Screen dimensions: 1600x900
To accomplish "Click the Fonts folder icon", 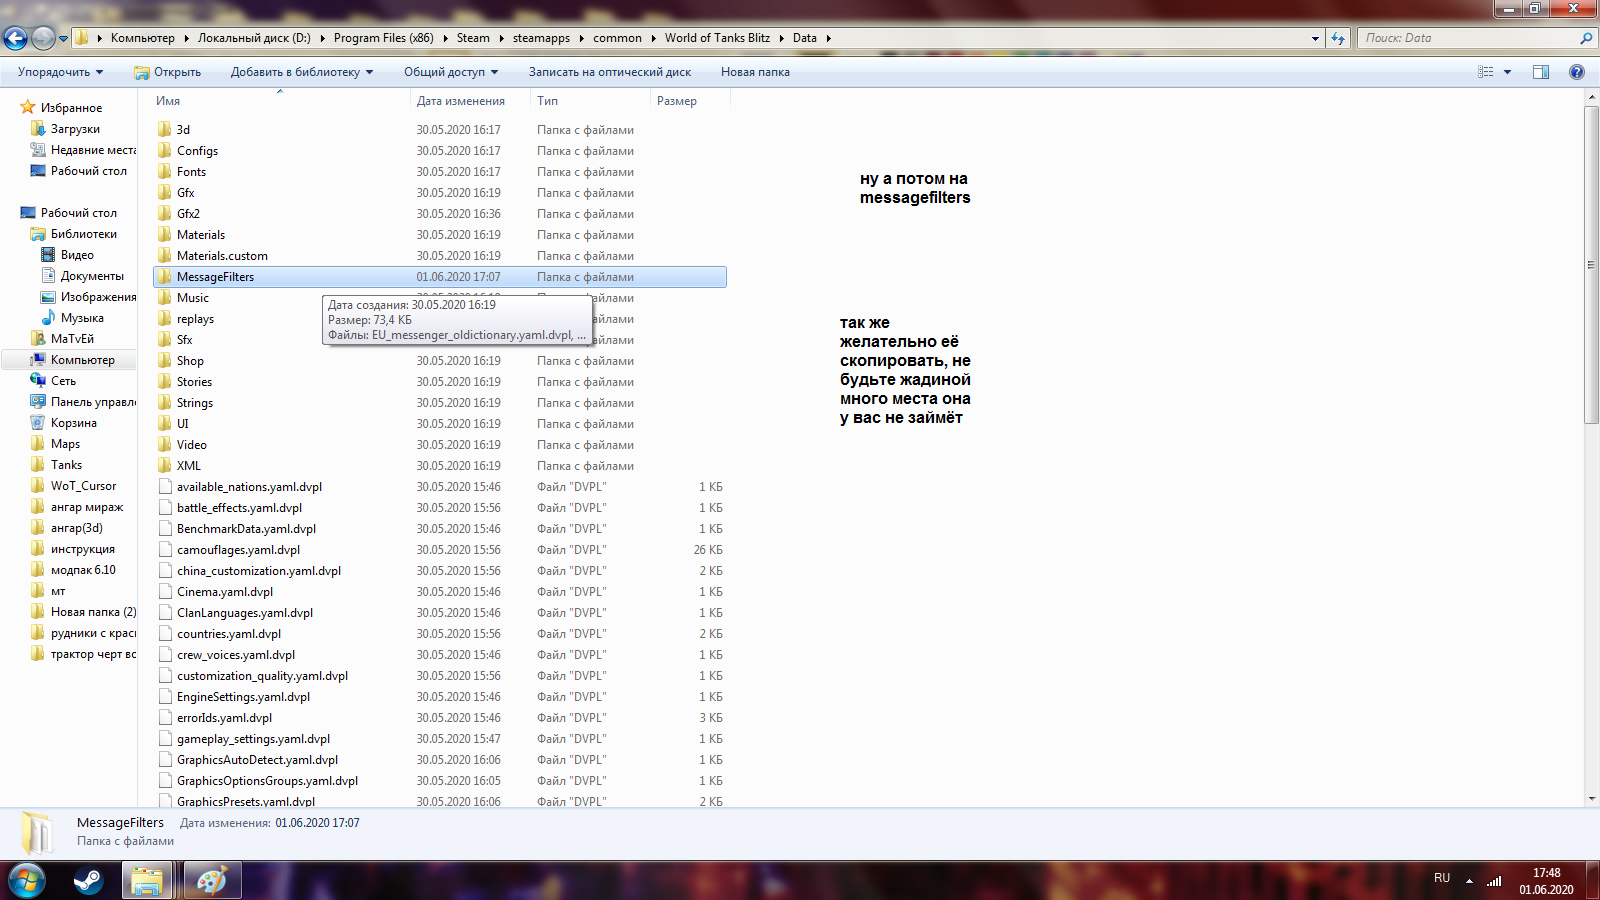I will [x=165, y=172].
